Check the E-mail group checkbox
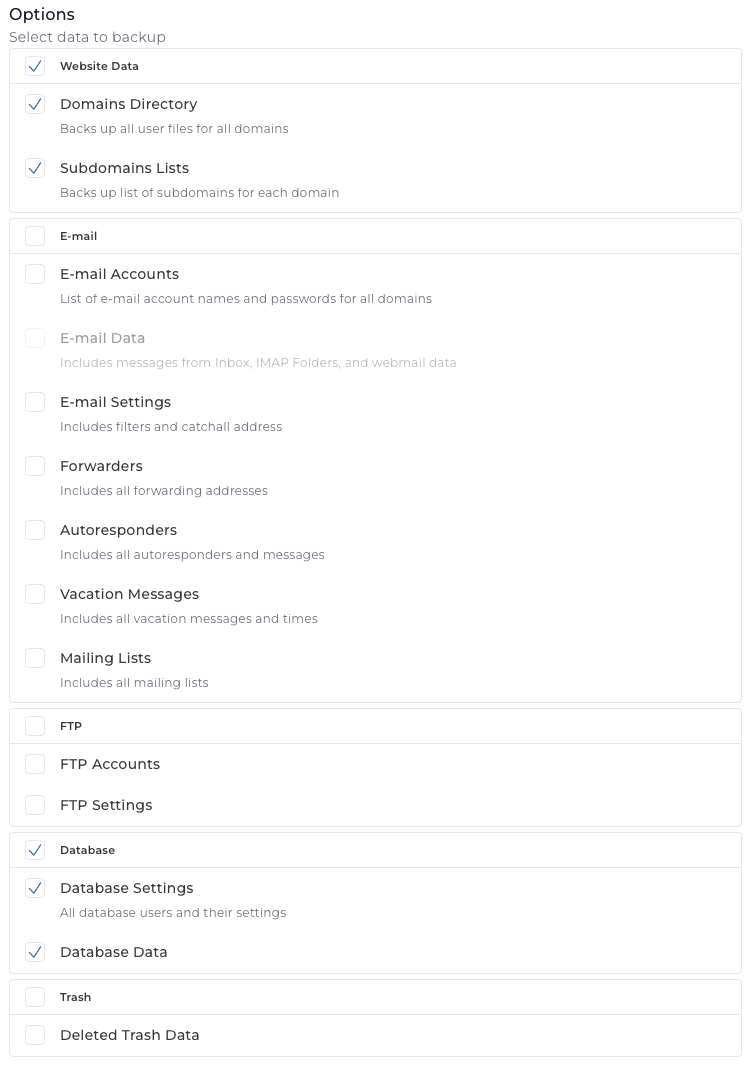Viewport: 752px width, 1075px height. tap(35, 236)
